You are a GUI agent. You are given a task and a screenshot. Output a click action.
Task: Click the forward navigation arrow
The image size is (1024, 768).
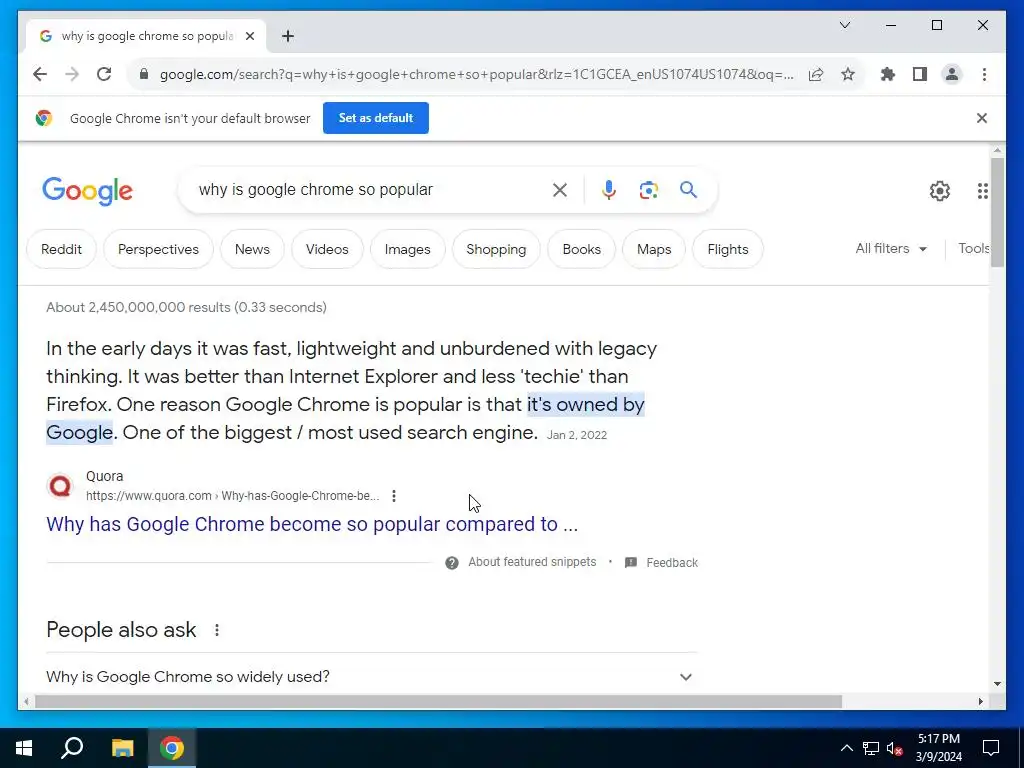pyautogui.click(x=72, y=74)
